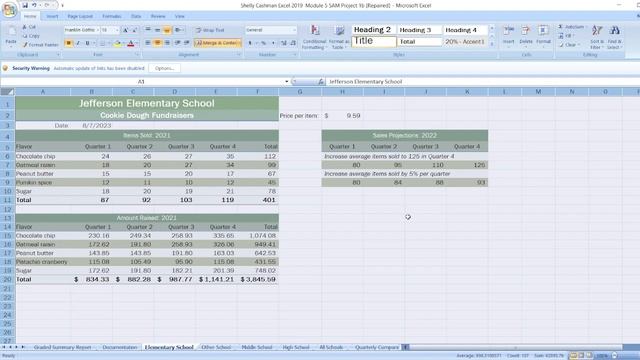Open the General number format dropdown
The image size is (640, 360).
point(294,30)
